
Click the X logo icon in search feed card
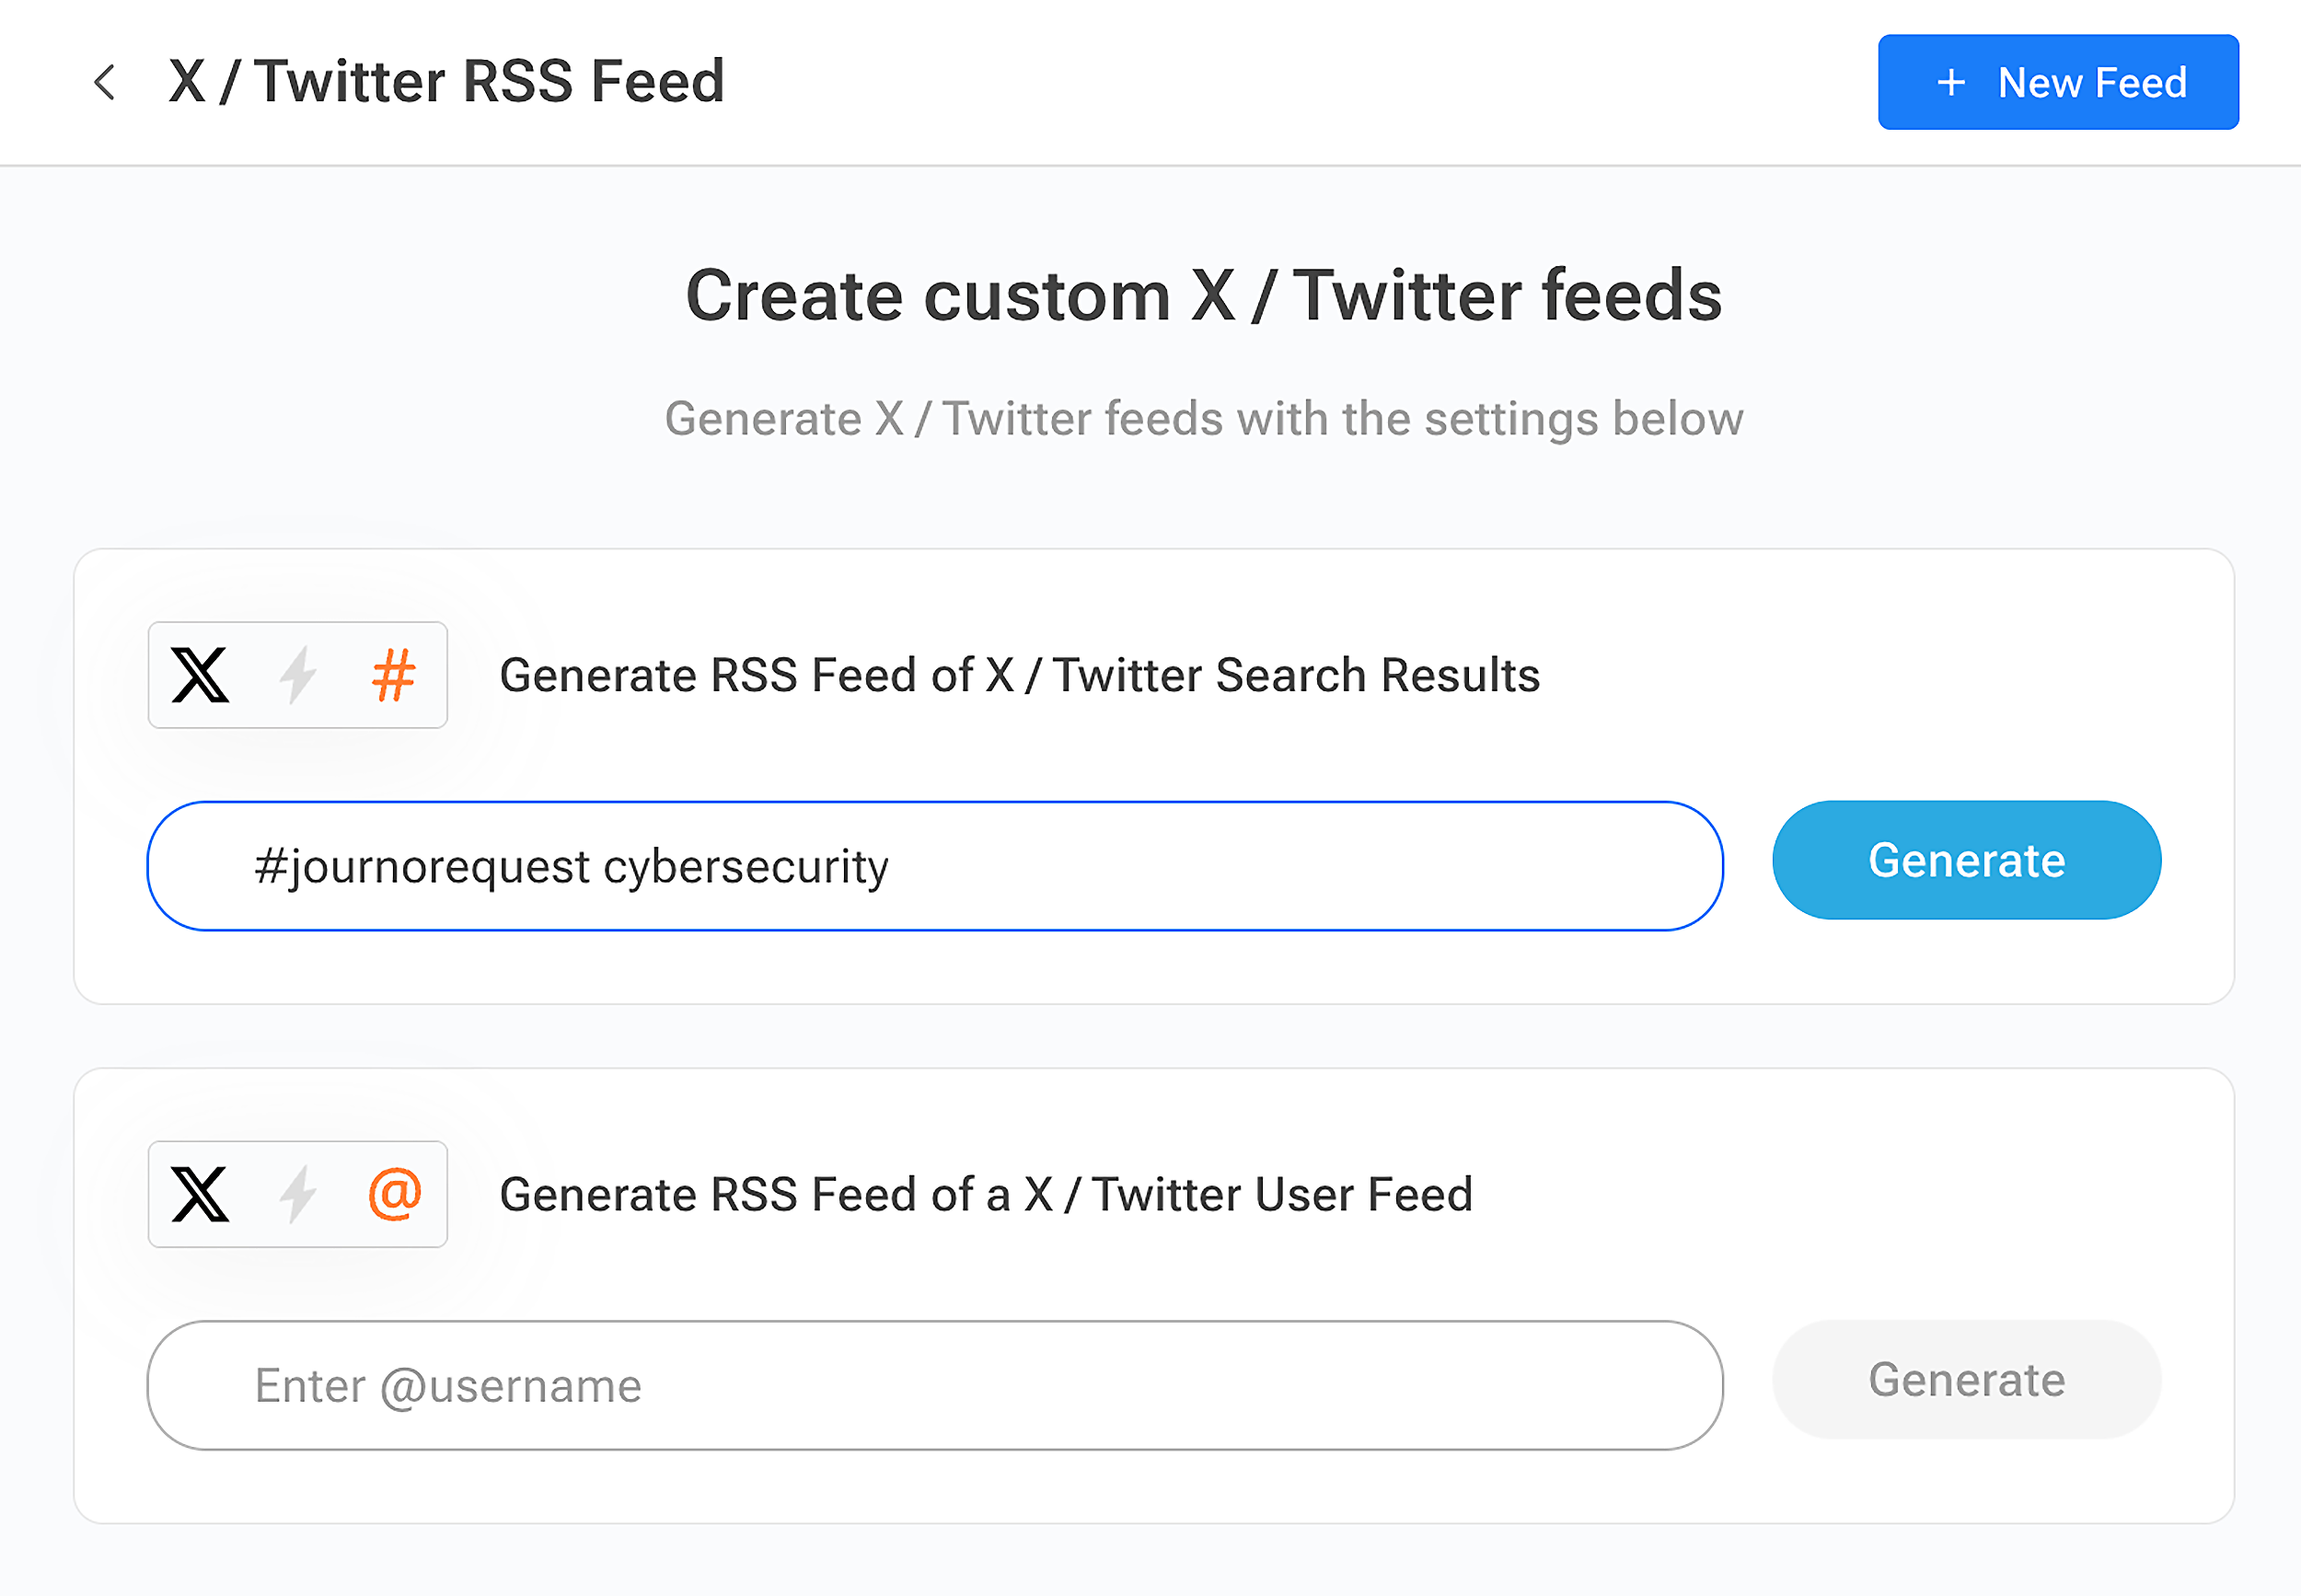[201, 675]
